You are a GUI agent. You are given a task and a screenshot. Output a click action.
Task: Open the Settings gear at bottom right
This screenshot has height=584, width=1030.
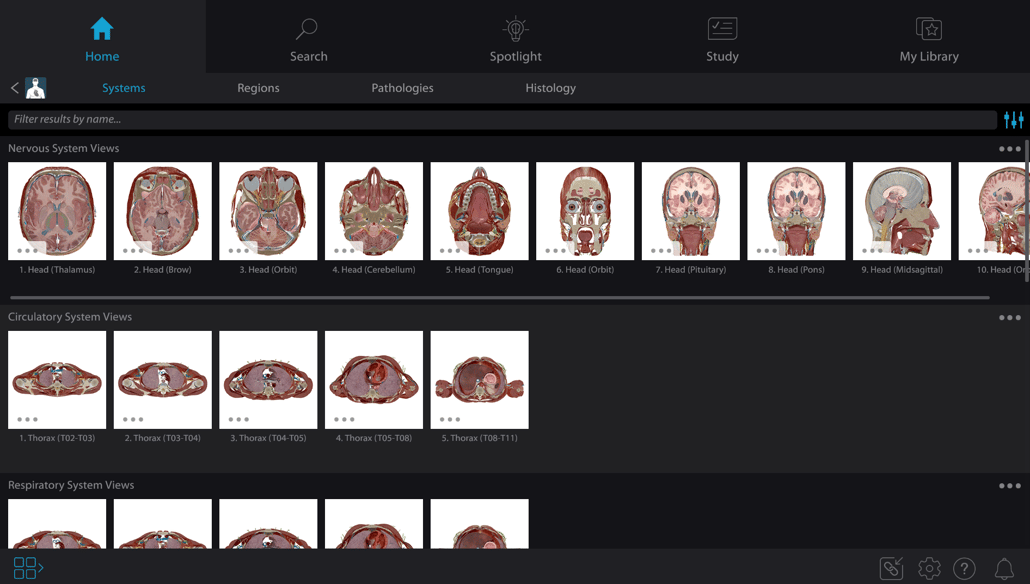(x=928, y=567)
